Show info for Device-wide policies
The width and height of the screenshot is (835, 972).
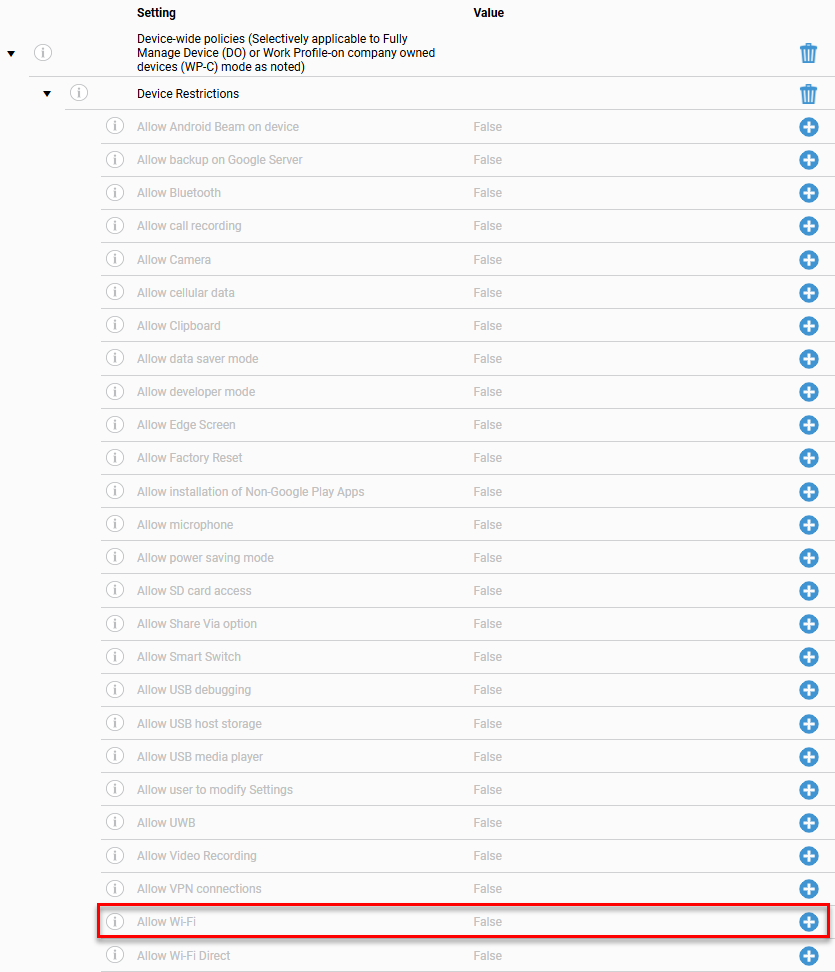click(x=43, y=52)
